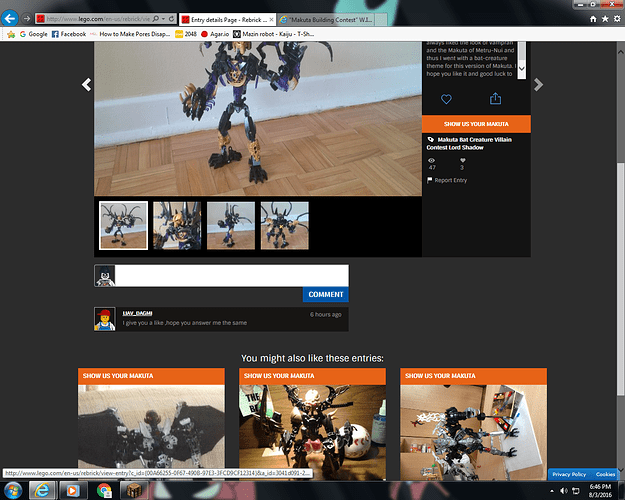The image size is (625, 500).
Task: Open the Windows Start menu
Action: (x=12, y=490)
